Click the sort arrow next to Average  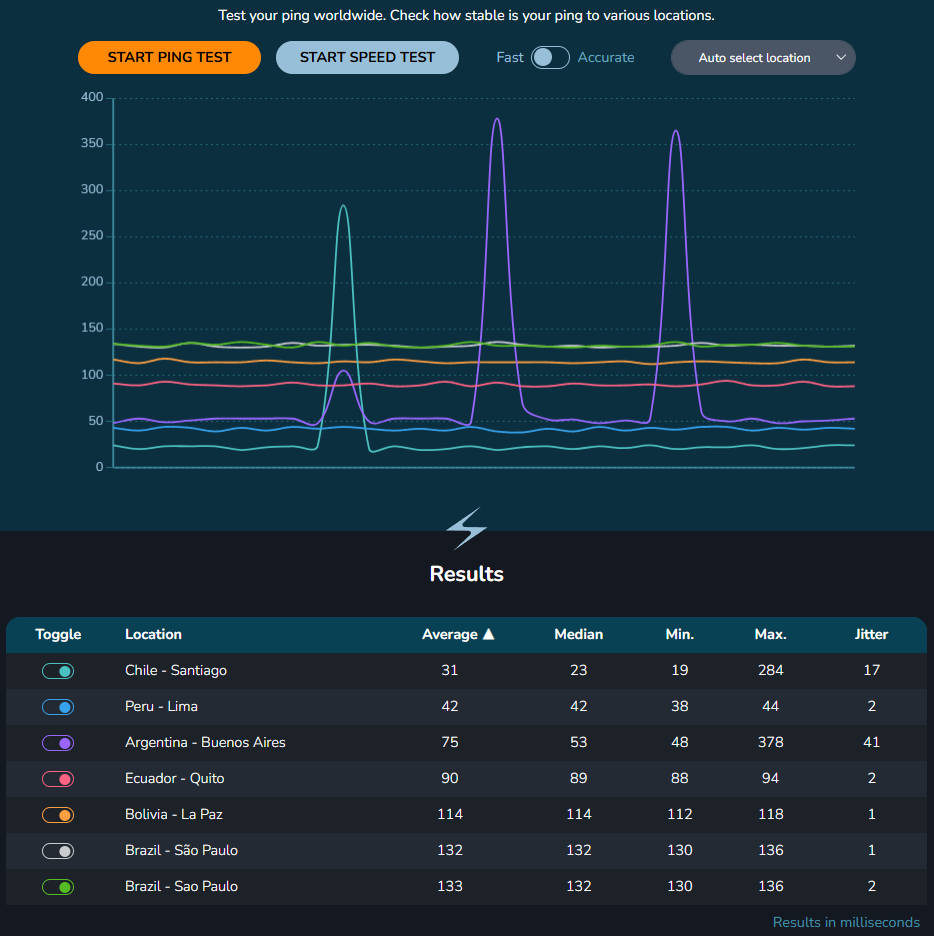pos(487,634)
